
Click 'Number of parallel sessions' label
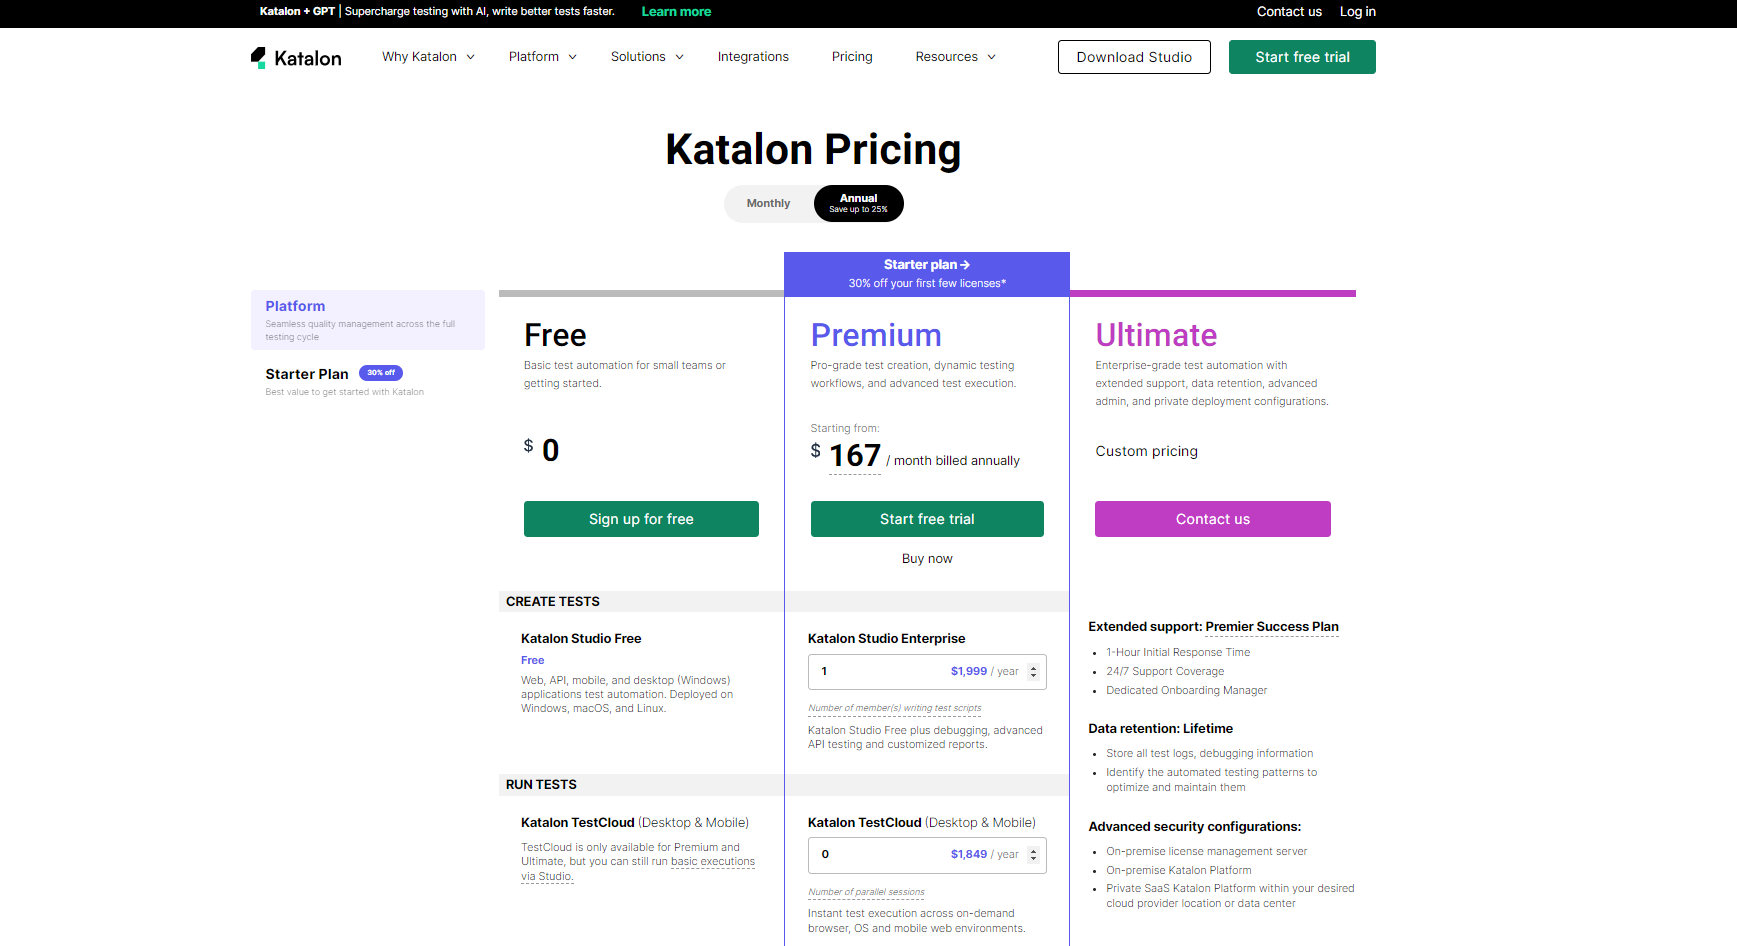866,892
